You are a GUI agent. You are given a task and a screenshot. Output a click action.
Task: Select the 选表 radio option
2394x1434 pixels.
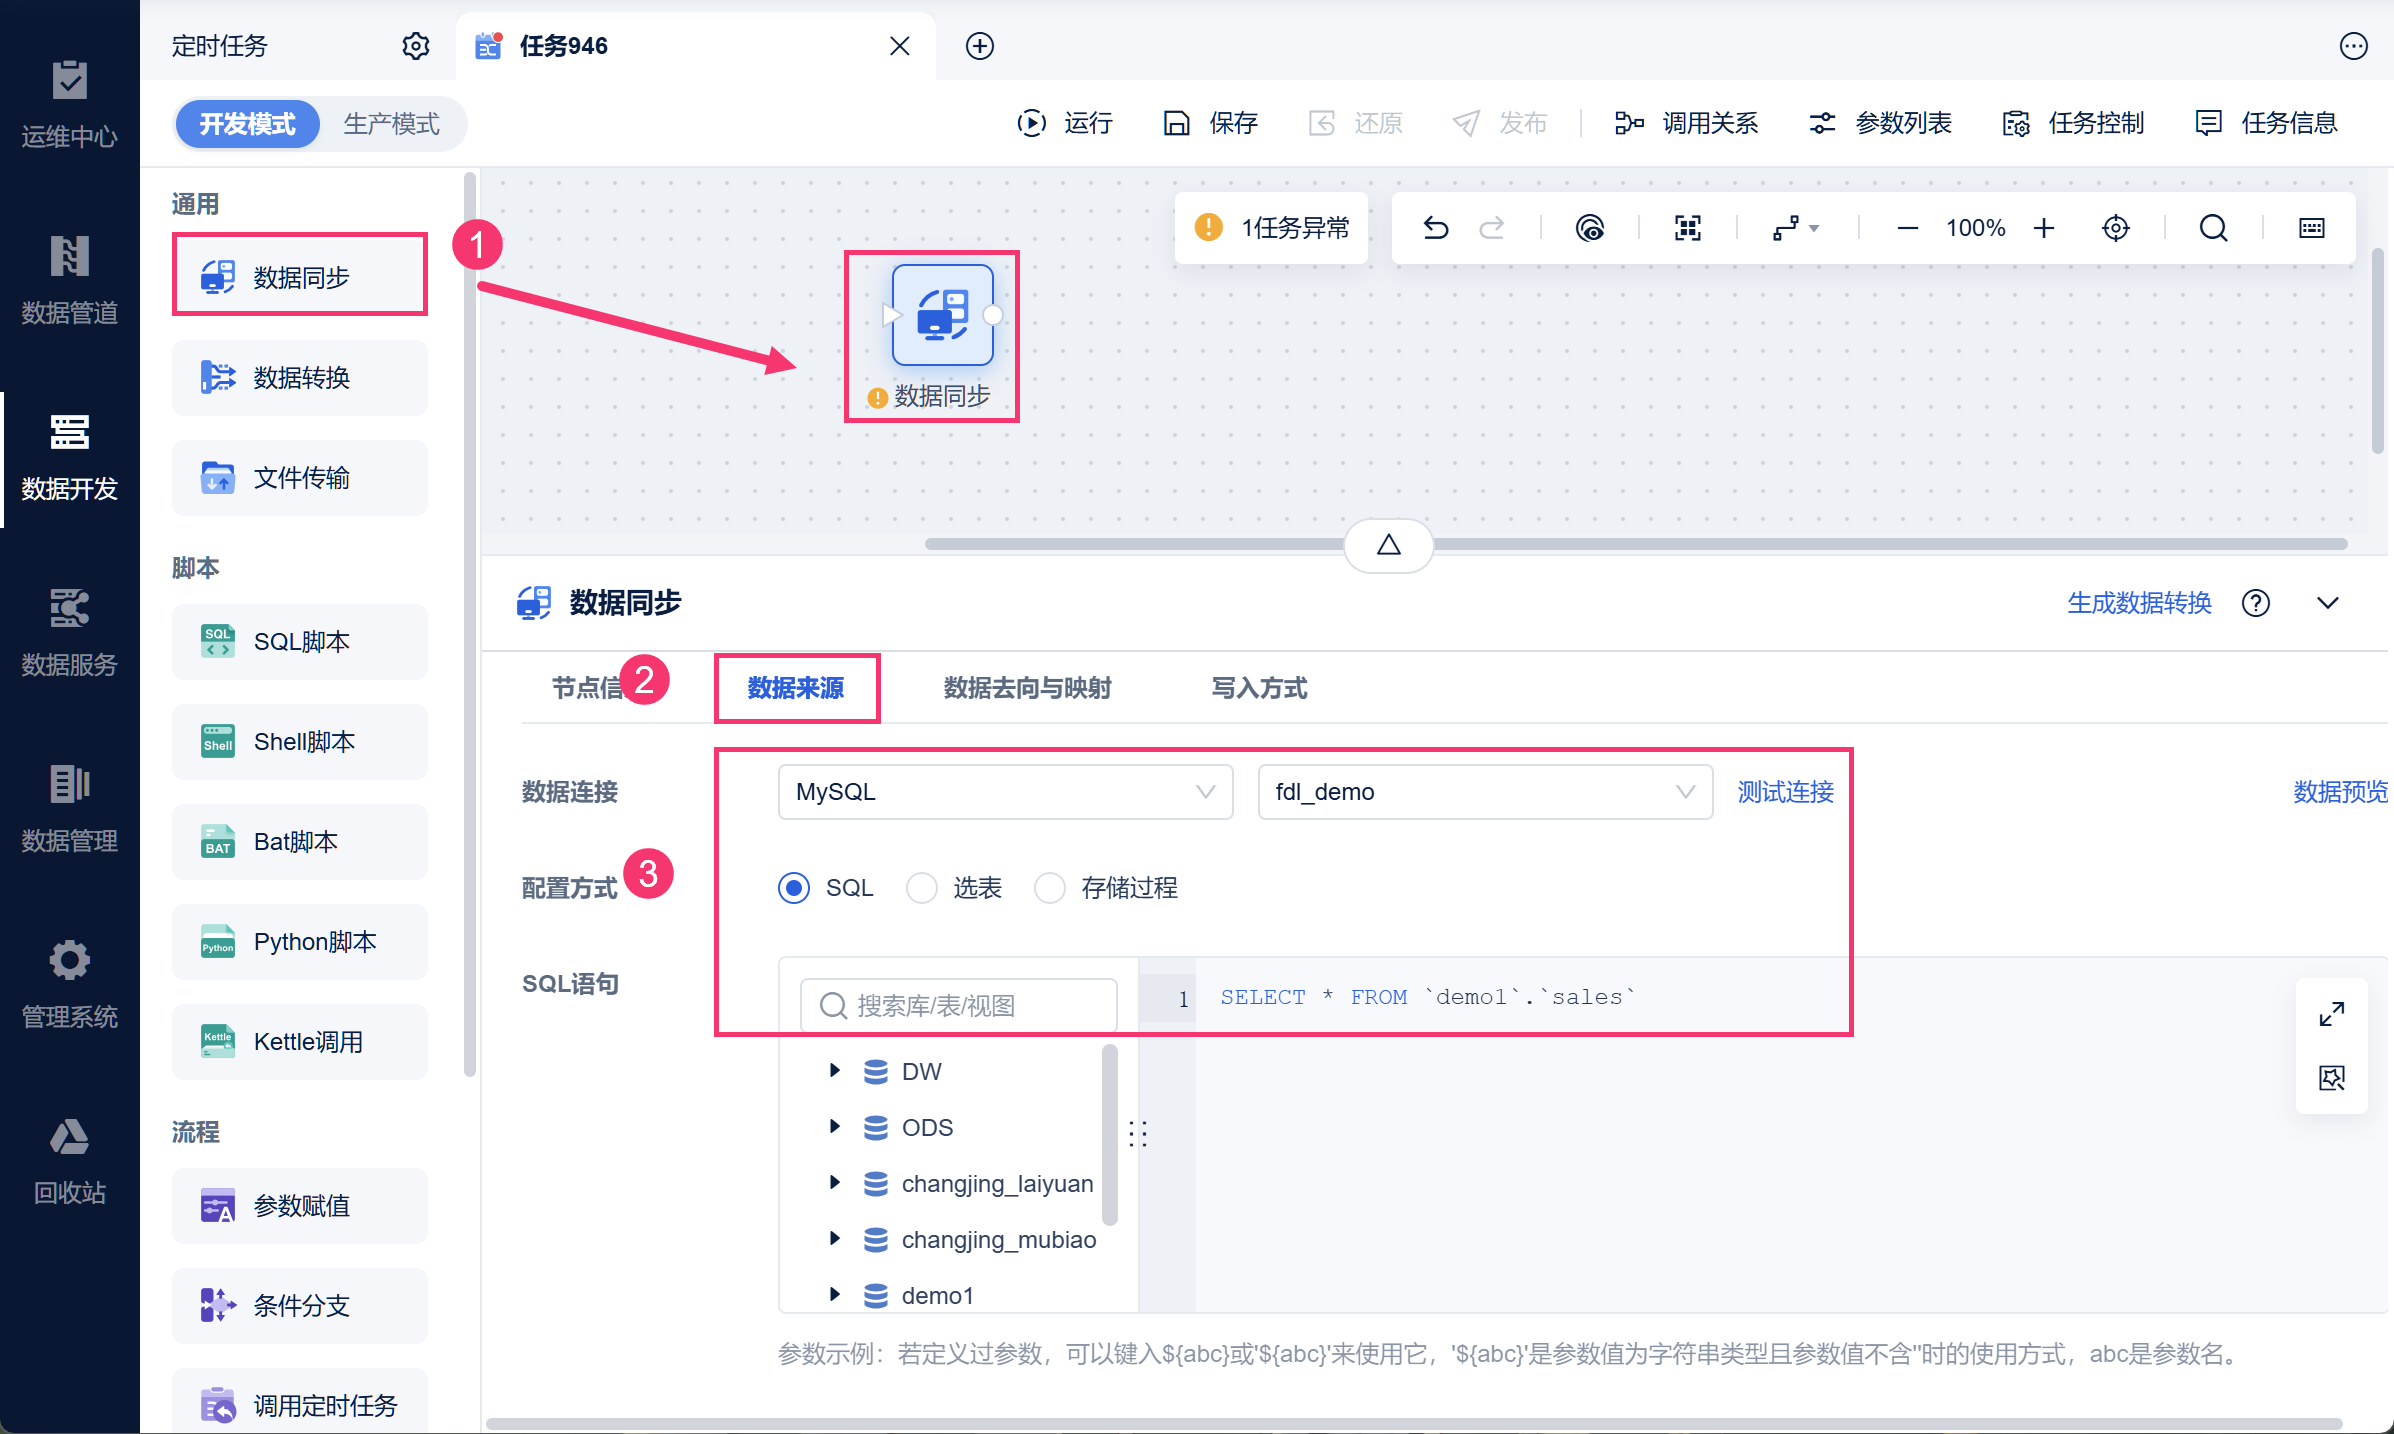(921, 888)
